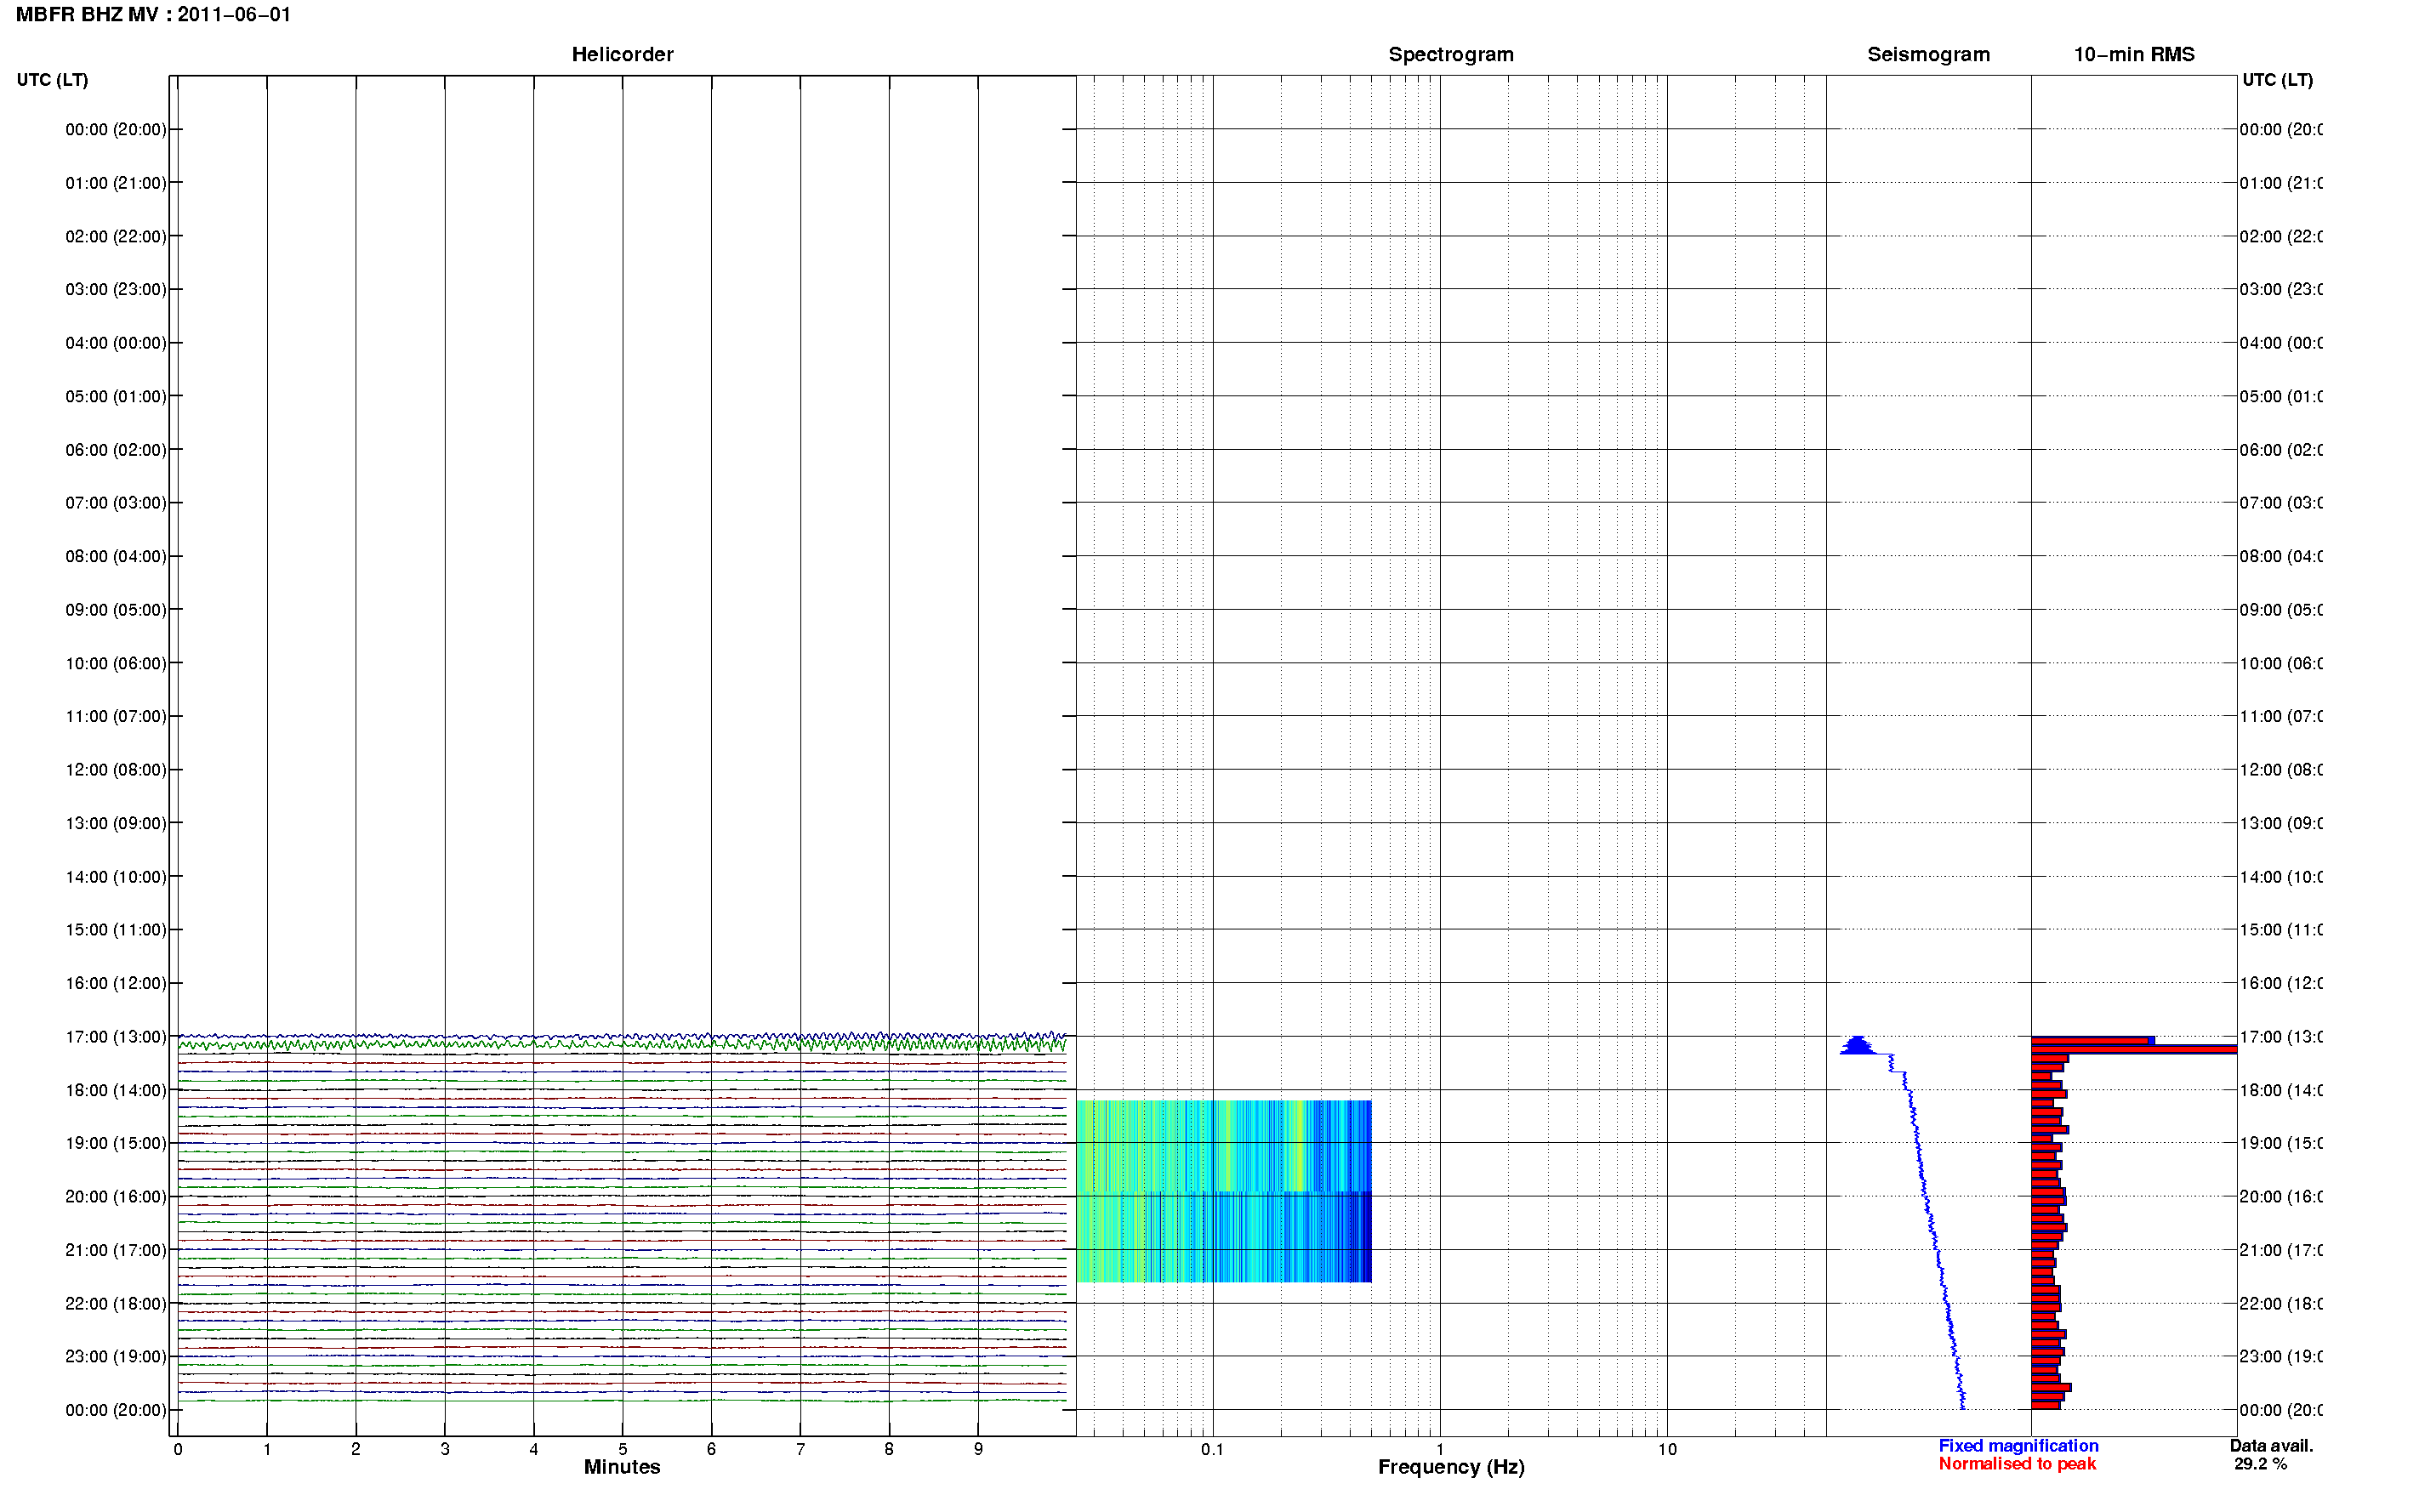Click the left '02:00 (22:00)' time label
The height and width of the screenshot is (1512, 2419).
(116, 236)
